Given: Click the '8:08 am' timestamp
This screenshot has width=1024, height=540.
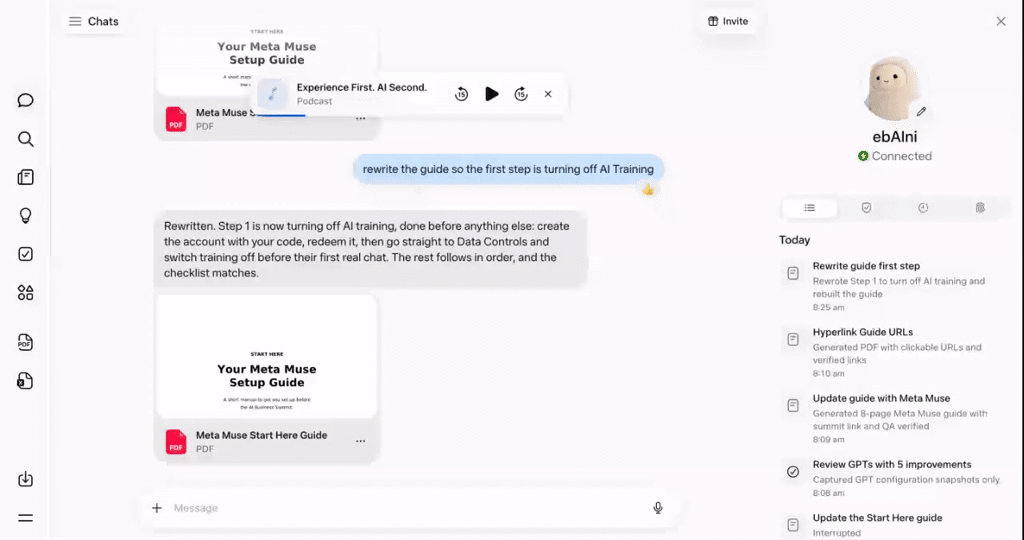Looking at the screenshot, I should pyautogui.click(x=828, y=493).
